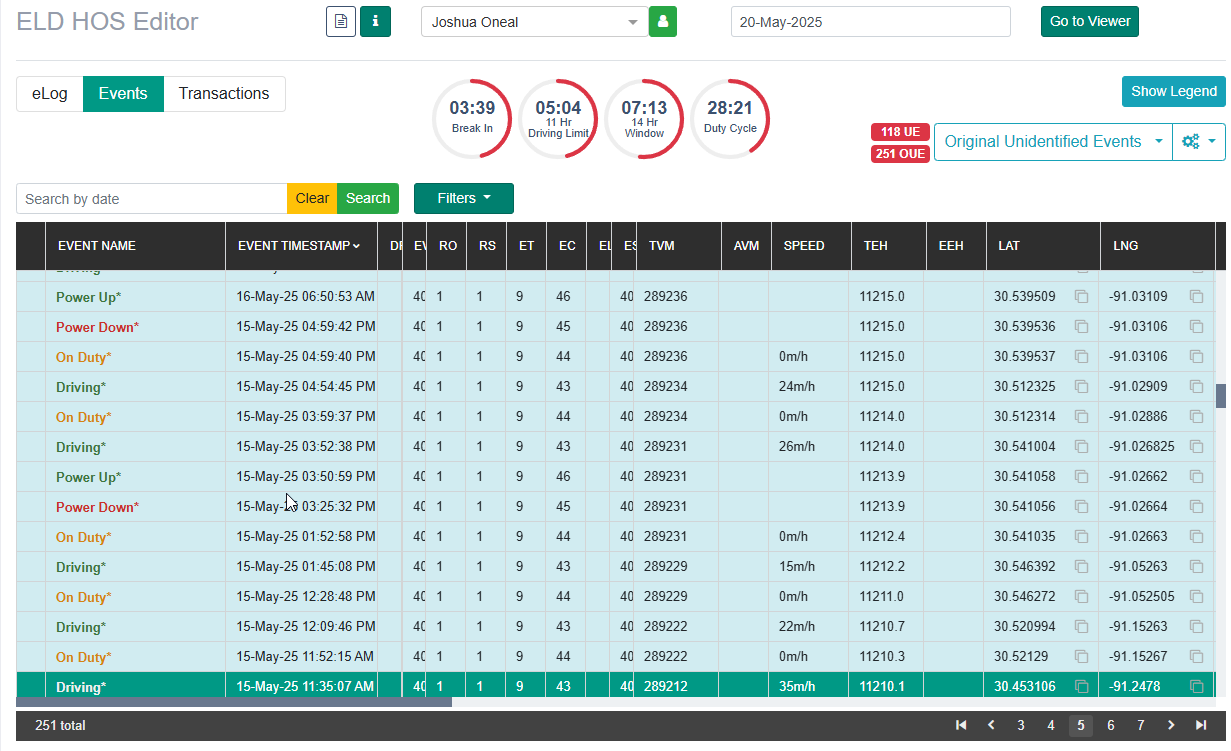Switch to the Transactions tab
The image size is (1231, 751).
point(224,94)
